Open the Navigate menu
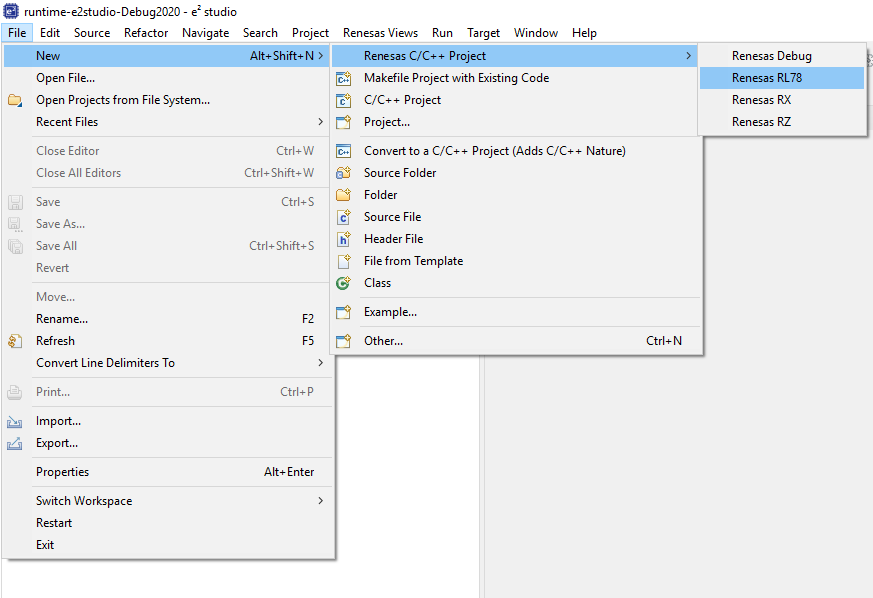The height and width of the screenshot is (598, 873). point(205,33)
